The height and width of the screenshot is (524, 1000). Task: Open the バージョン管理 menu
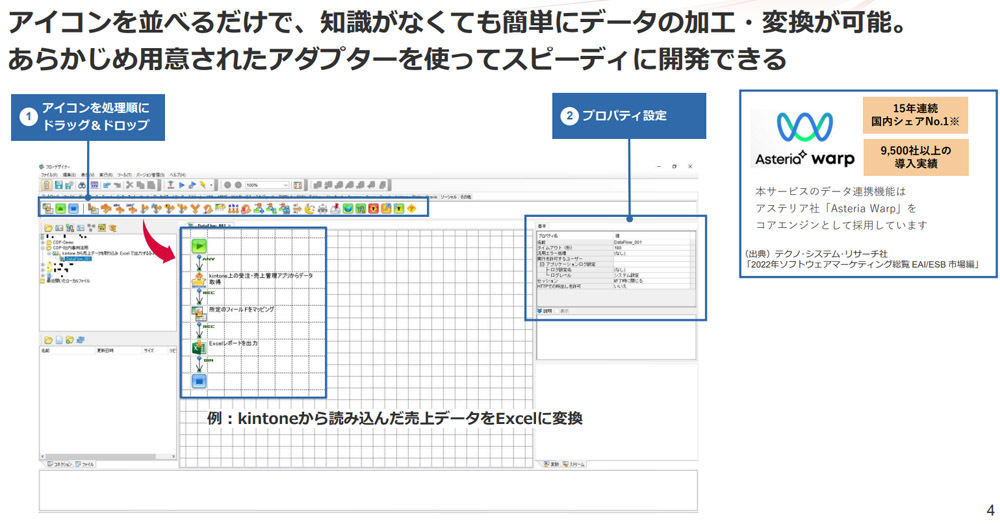(151, 174)
